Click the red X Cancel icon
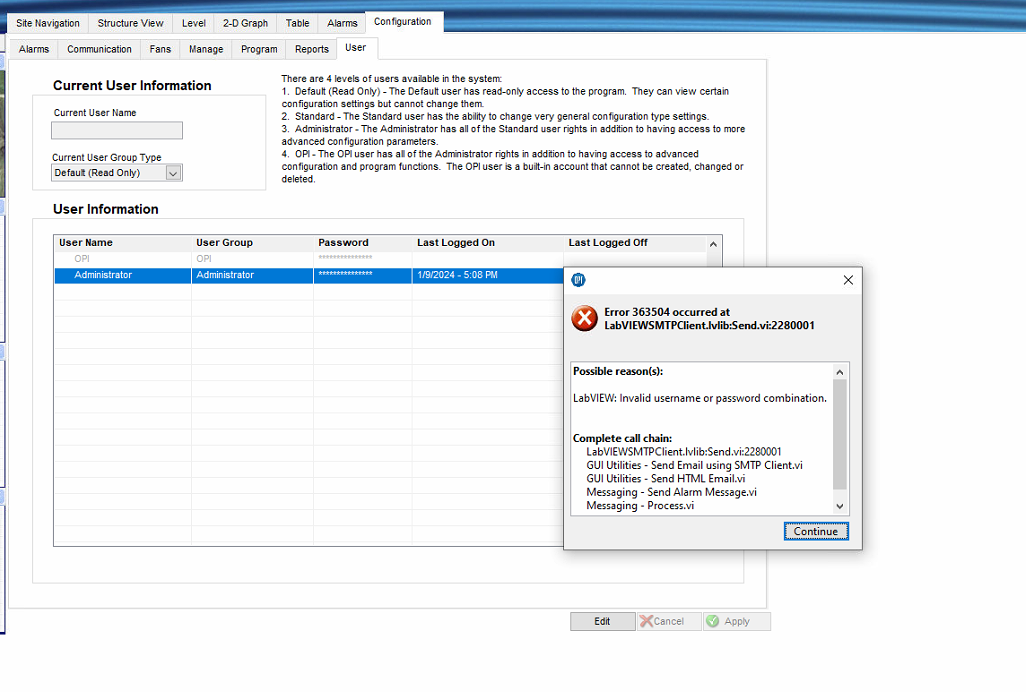The image size is (1026, 692). (x=648, y=621)
